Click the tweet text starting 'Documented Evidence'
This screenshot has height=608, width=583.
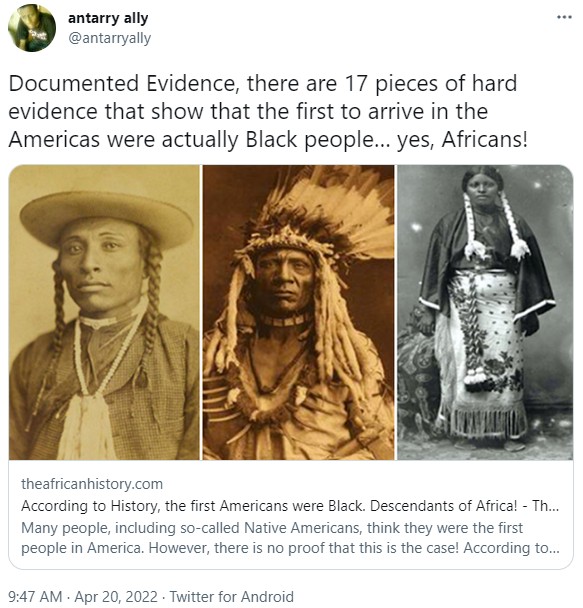click(x=267, y=111)
